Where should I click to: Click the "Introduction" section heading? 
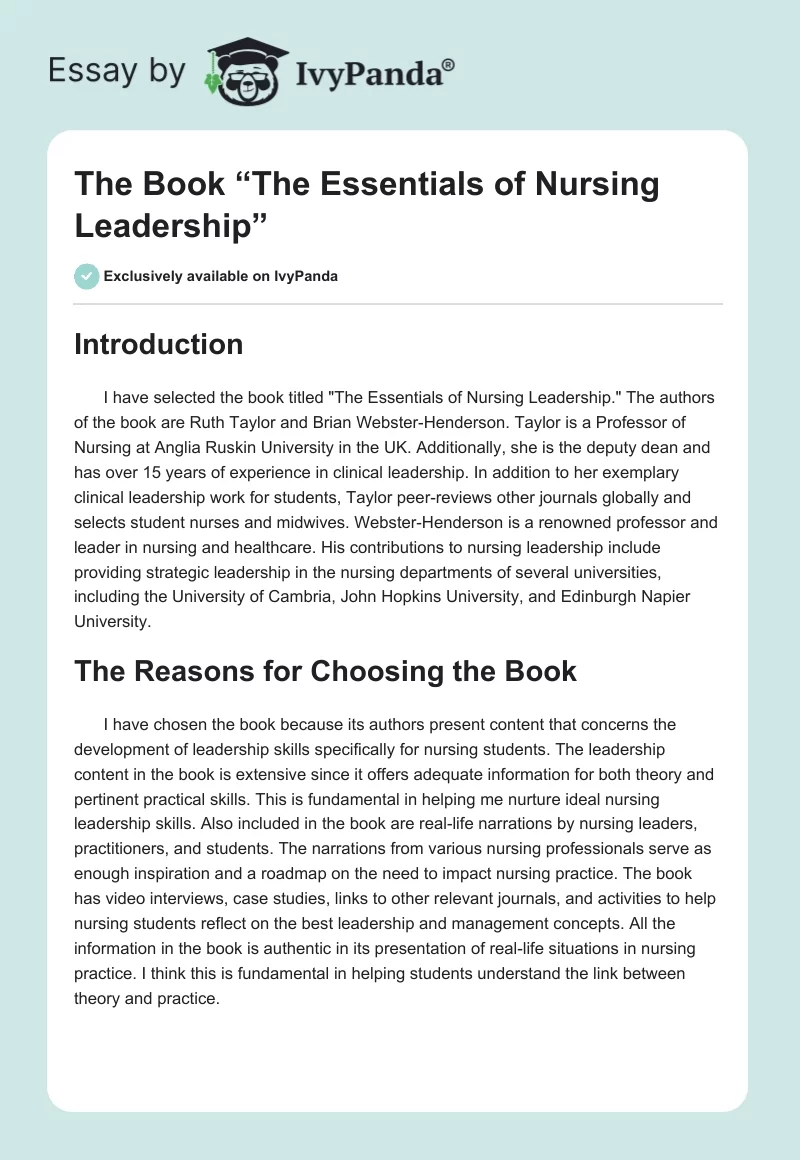(158, 344)
